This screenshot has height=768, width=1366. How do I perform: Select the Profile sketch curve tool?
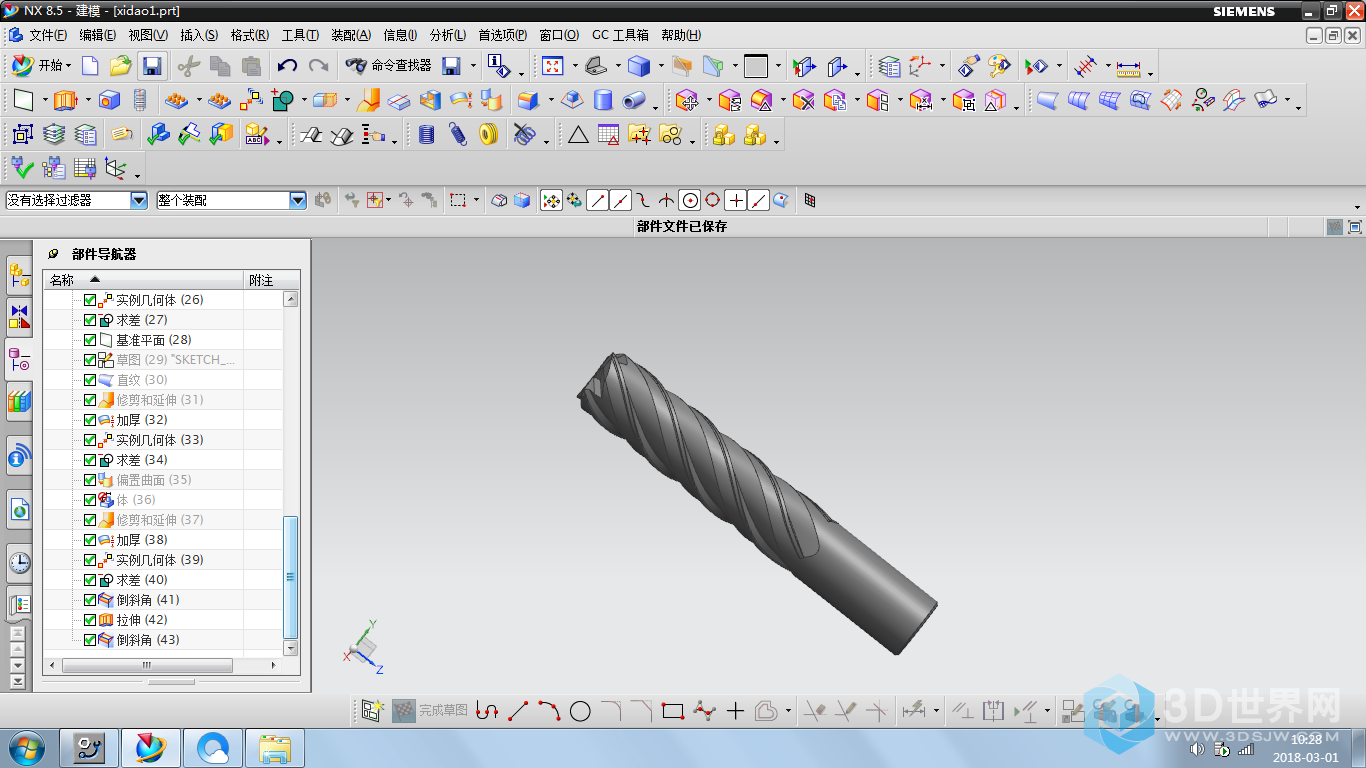486,711
